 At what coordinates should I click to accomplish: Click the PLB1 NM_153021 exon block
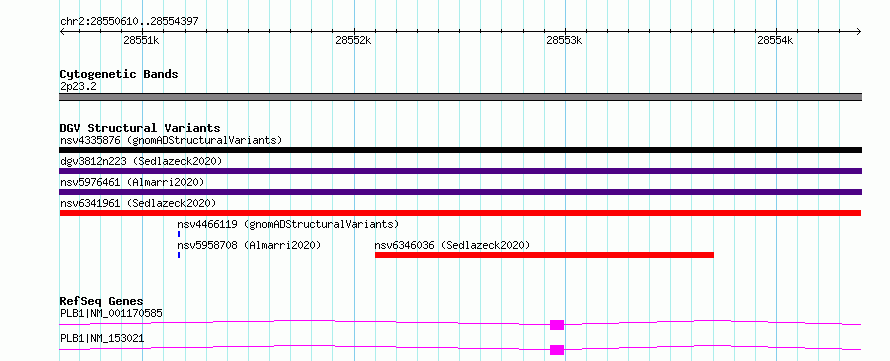pyautogui.click(x=557, y=350)
